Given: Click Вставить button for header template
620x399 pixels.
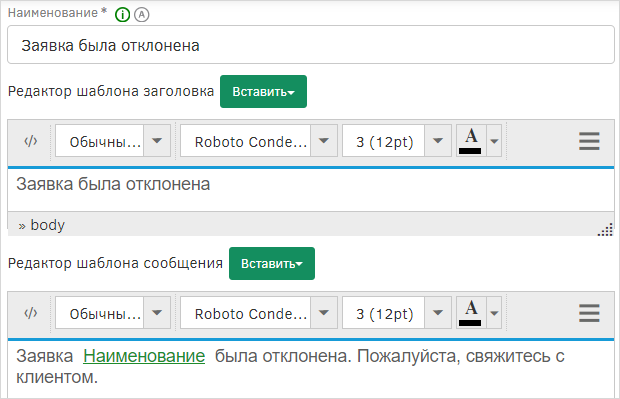Looking at the screenshot, I should (263, 91).
